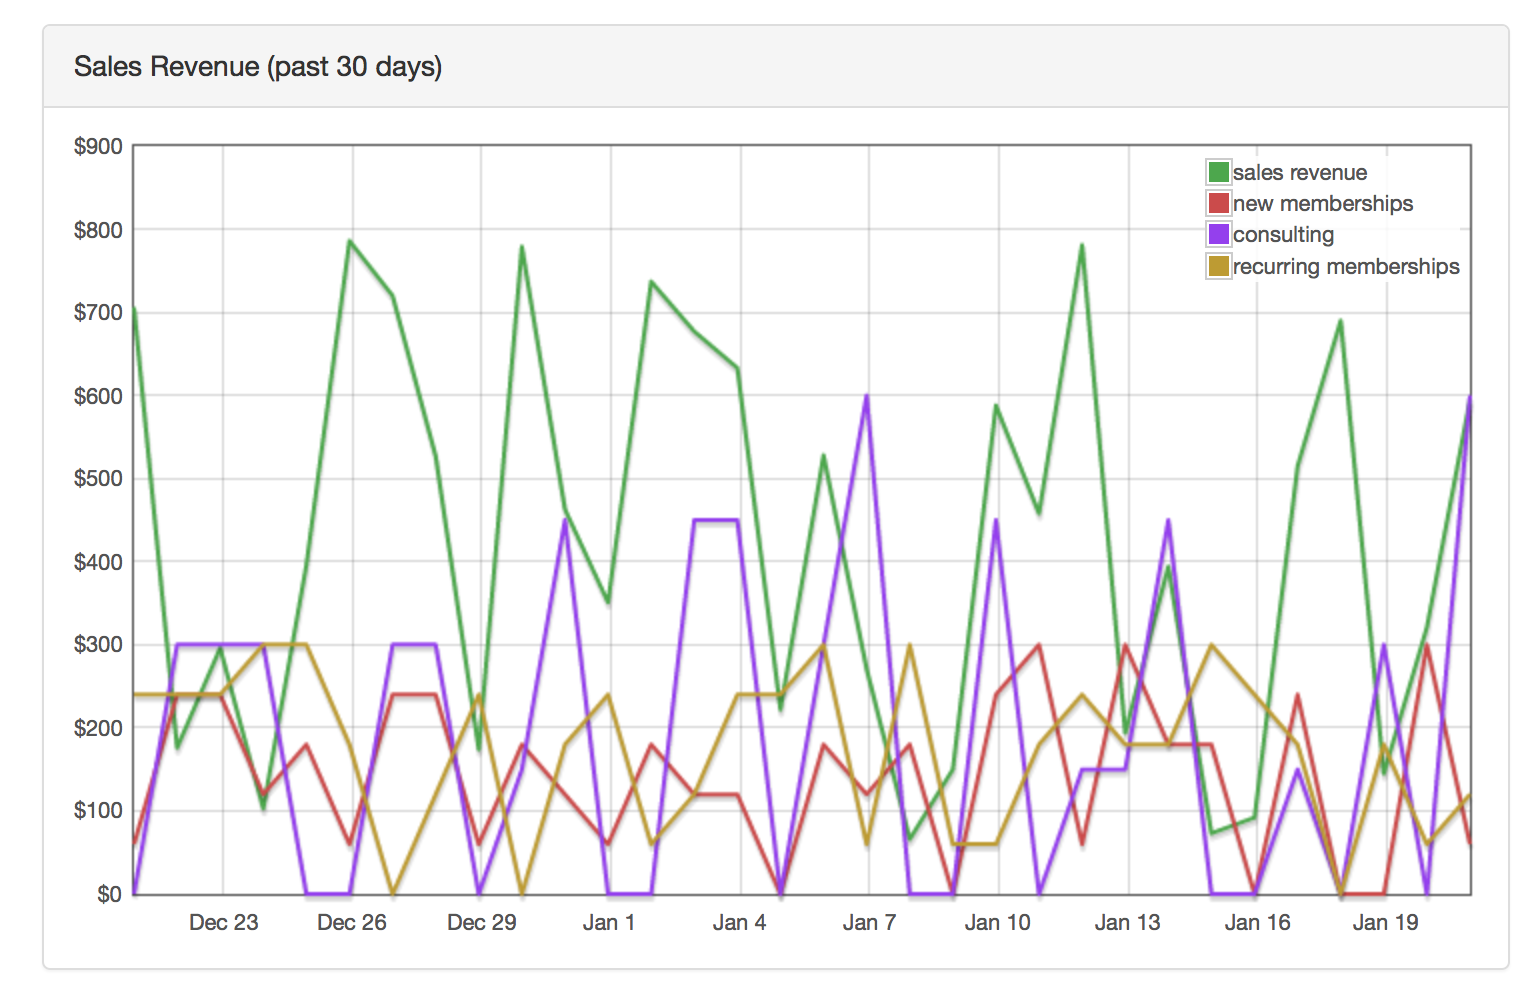Click the Dec 23 x-axis label
Image resolution: width=1538 pixels, height=982 pixels.
coord(223,922)
